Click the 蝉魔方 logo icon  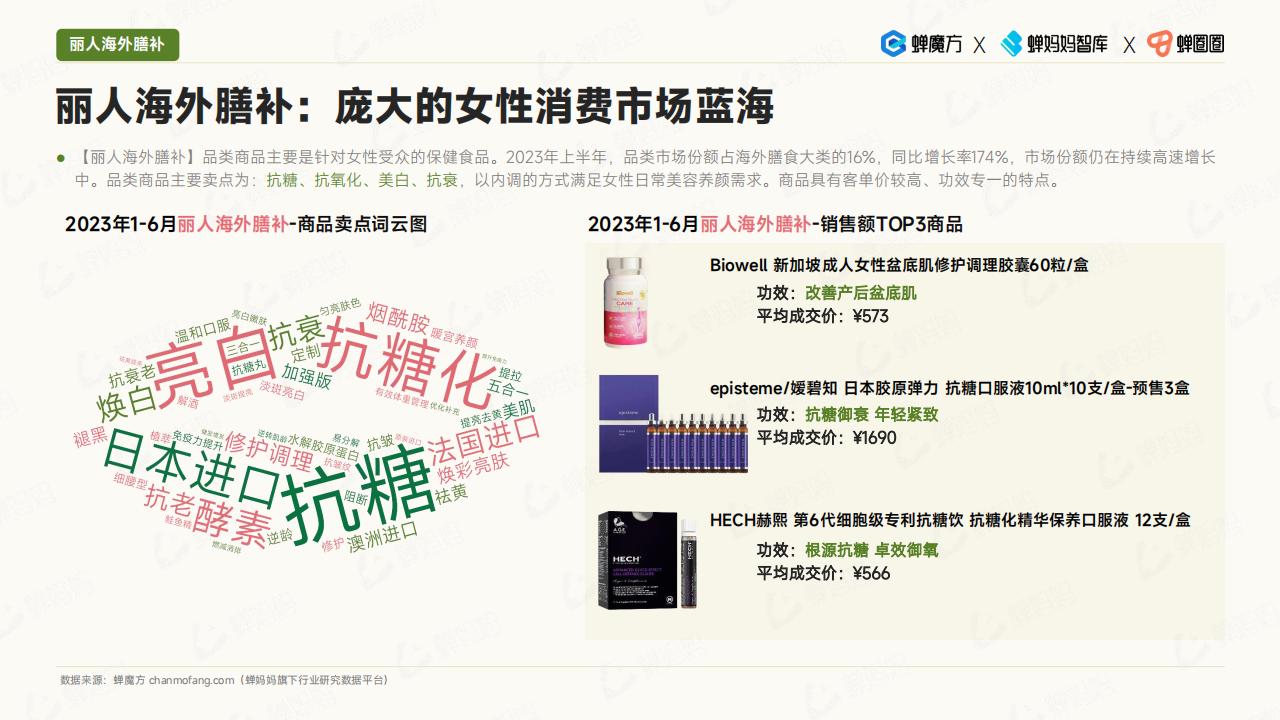893,44
